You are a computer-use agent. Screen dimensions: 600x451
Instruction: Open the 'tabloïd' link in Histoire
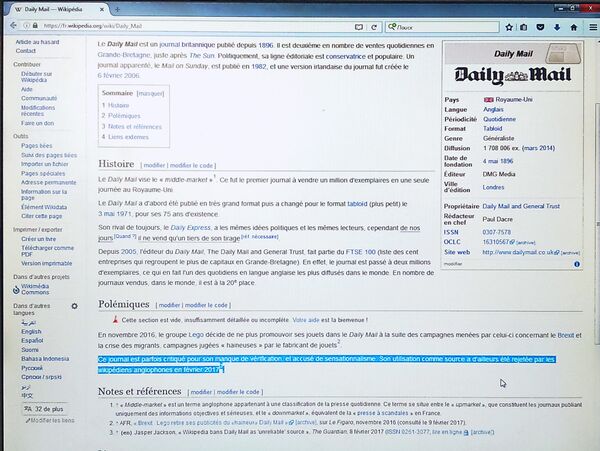coord(357,204)
